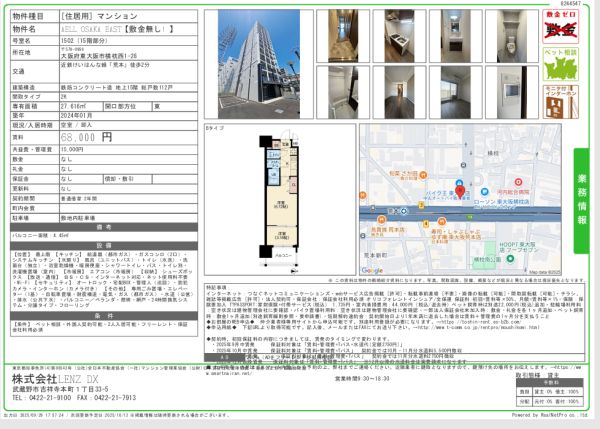600x429 pixels.
Task: Click the green HOOP7 shopping marker icon
Action: (510, 259)
